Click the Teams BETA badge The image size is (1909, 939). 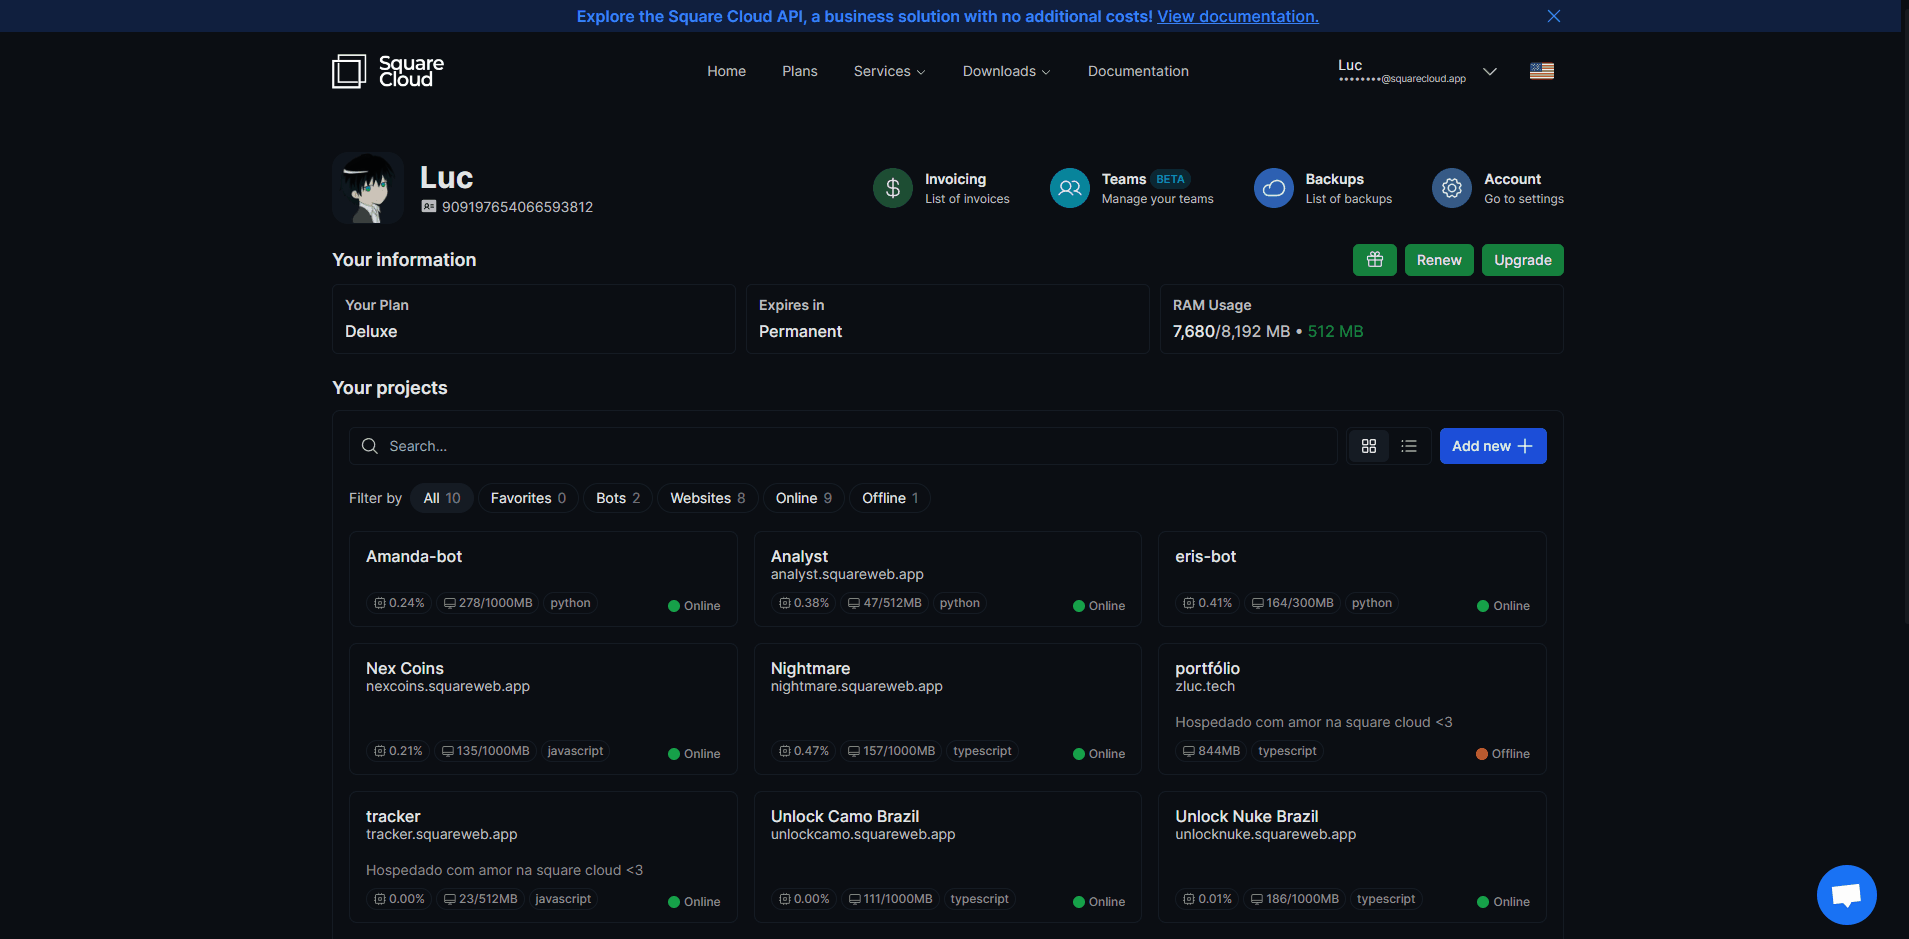[x=1170, y=180]
